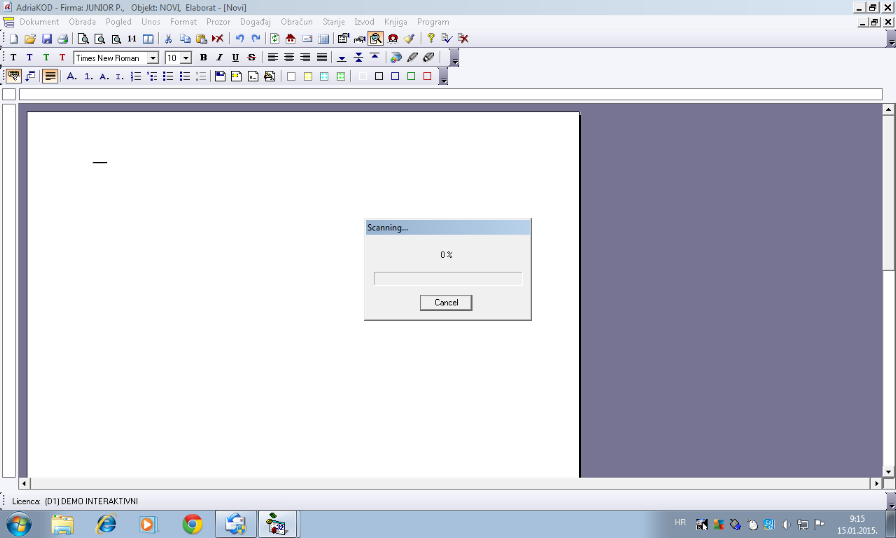Open the font size 10 dropdown
Image resolution: width=896 pixels, height=538 pixels.
pos(186,58)
